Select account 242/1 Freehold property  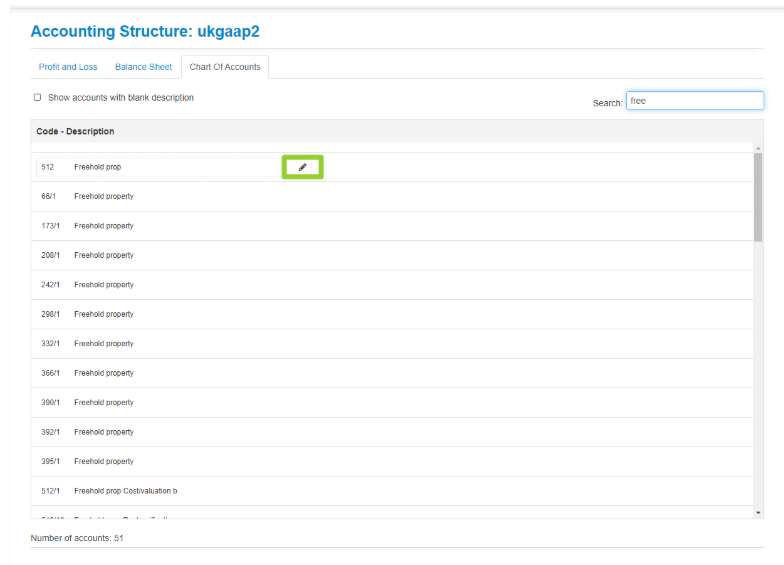(103, 285)
